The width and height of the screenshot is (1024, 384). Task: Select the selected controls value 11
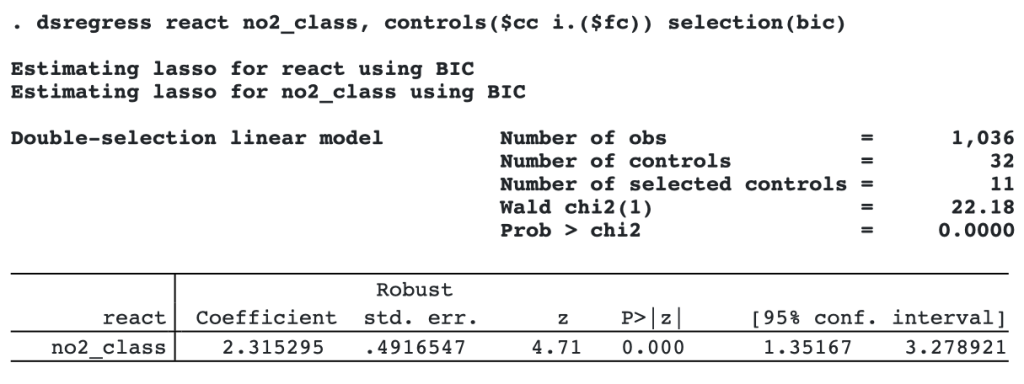[1001, 184]
